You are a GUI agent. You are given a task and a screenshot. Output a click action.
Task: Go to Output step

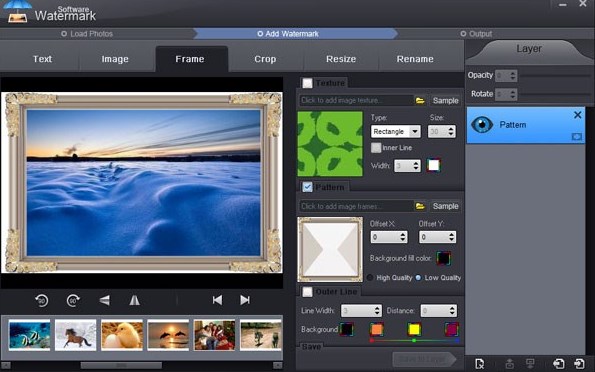[x=476, y=34]
